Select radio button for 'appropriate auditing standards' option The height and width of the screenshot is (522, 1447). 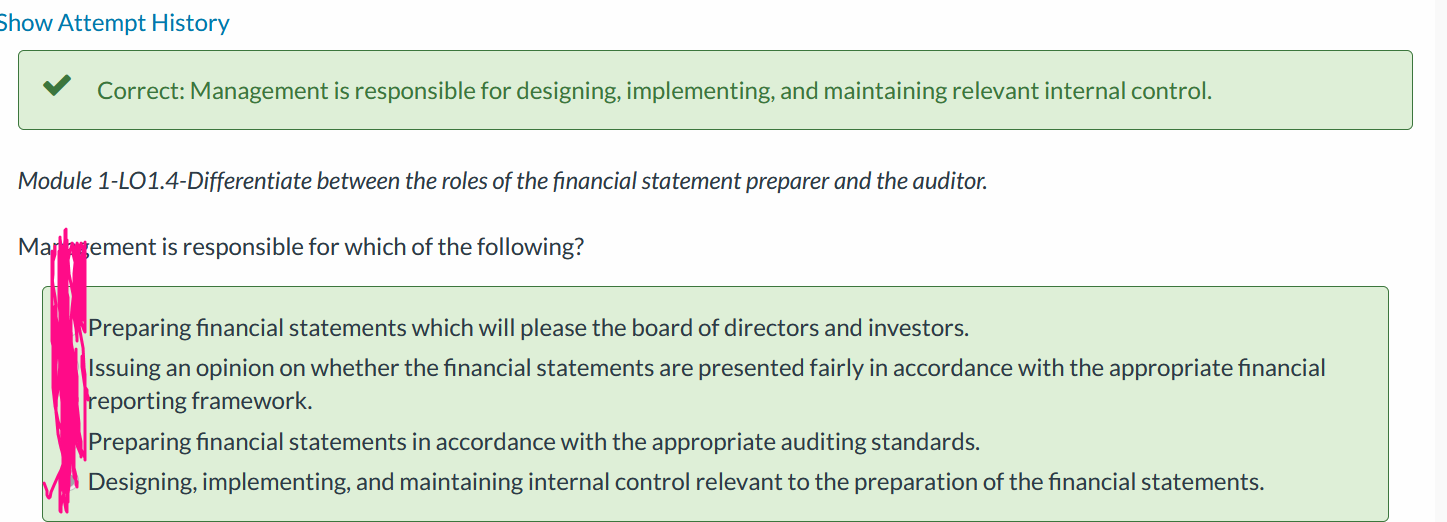pyautogui.click(x=68, y=442)
